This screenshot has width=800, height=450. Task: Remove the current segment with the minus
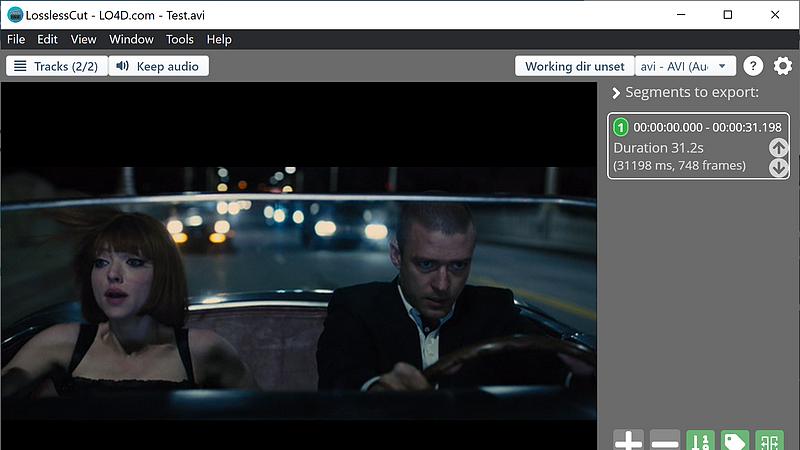point(665,440)
